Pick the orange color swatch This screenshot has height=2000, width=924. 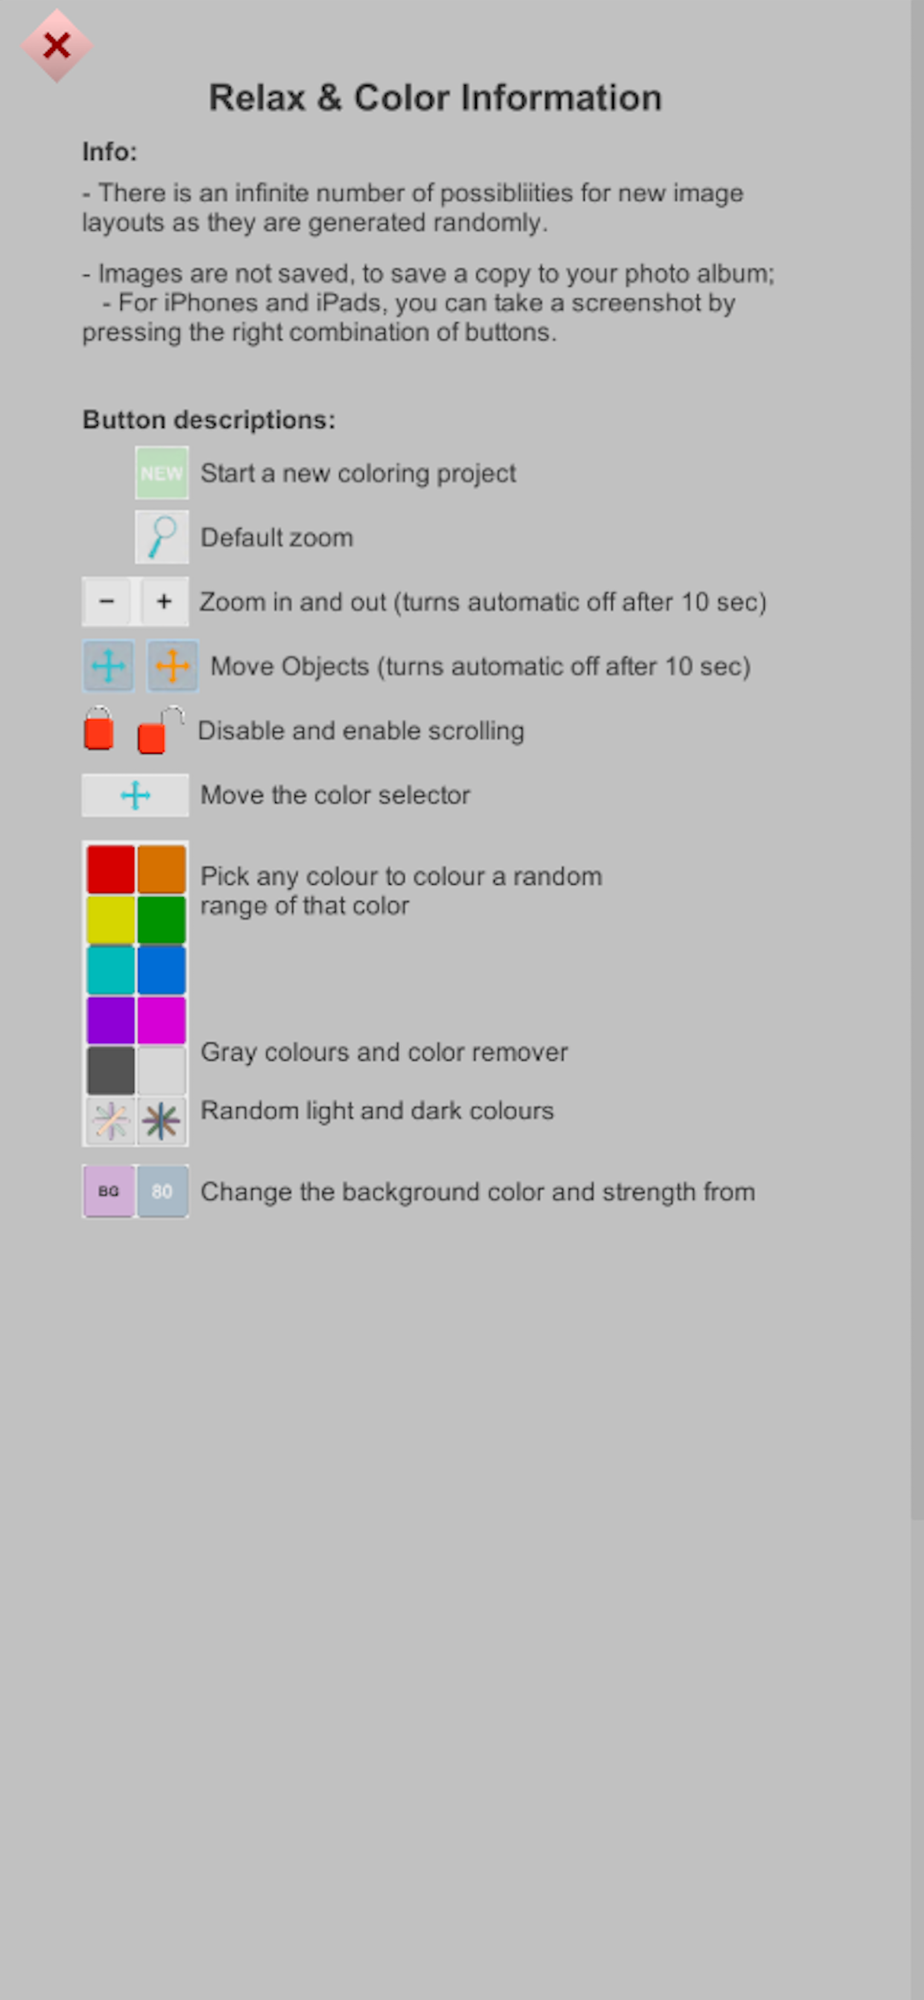coord(161,869)
